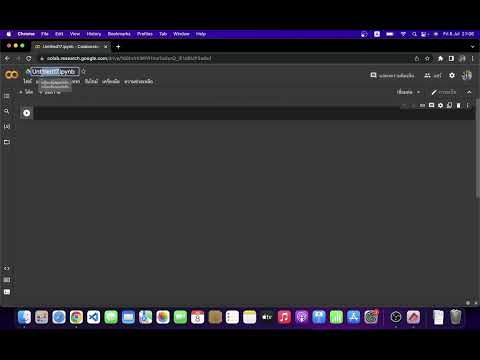Open Trash from the Dock
The height and width of the screenshot is (360, 480).
456,317
